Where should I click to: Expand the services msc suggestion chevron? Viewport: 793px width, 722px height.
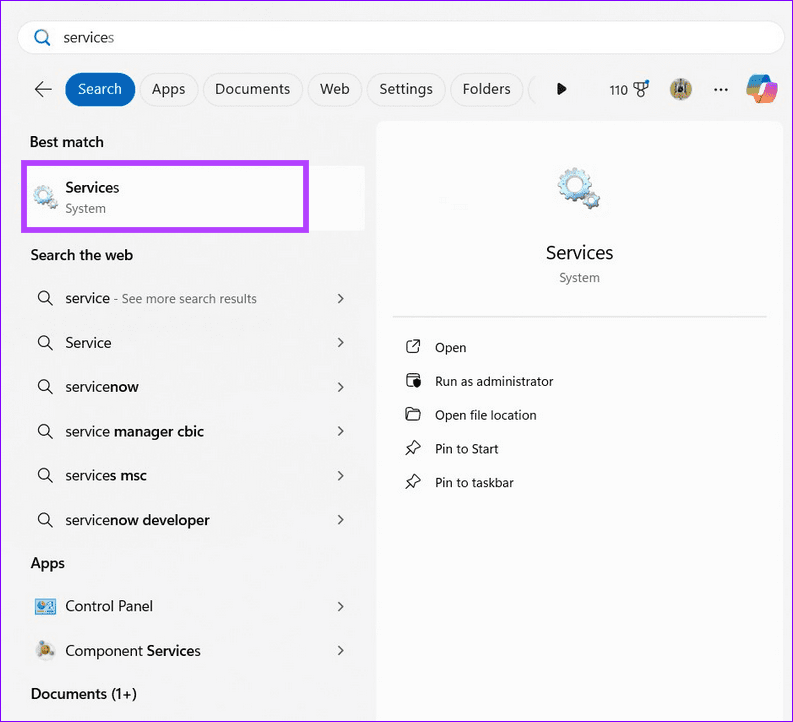[x=341, y=476]
